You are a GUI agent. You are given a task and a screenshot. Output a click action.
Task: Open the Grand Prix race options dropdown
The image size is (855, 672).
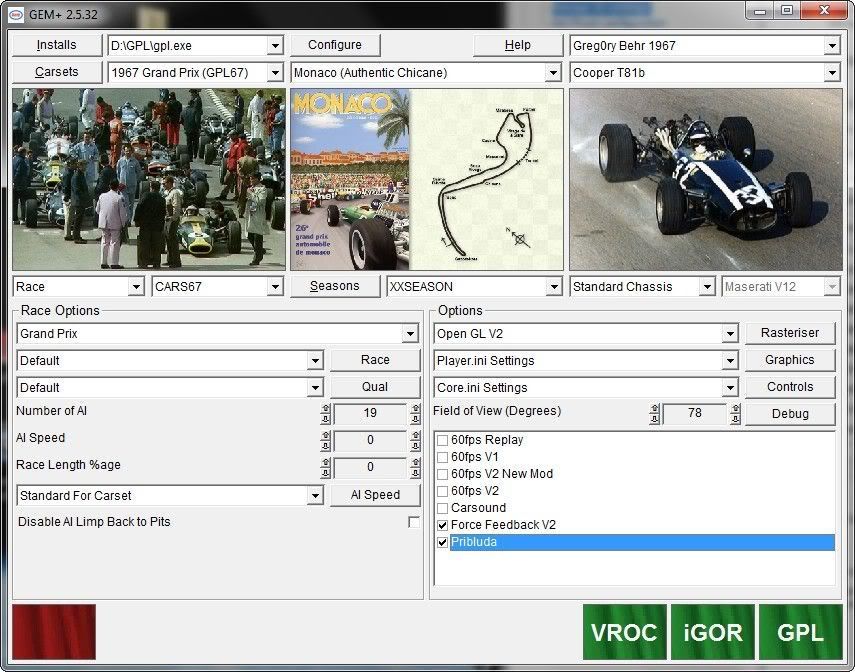click(x=410, y=333)
